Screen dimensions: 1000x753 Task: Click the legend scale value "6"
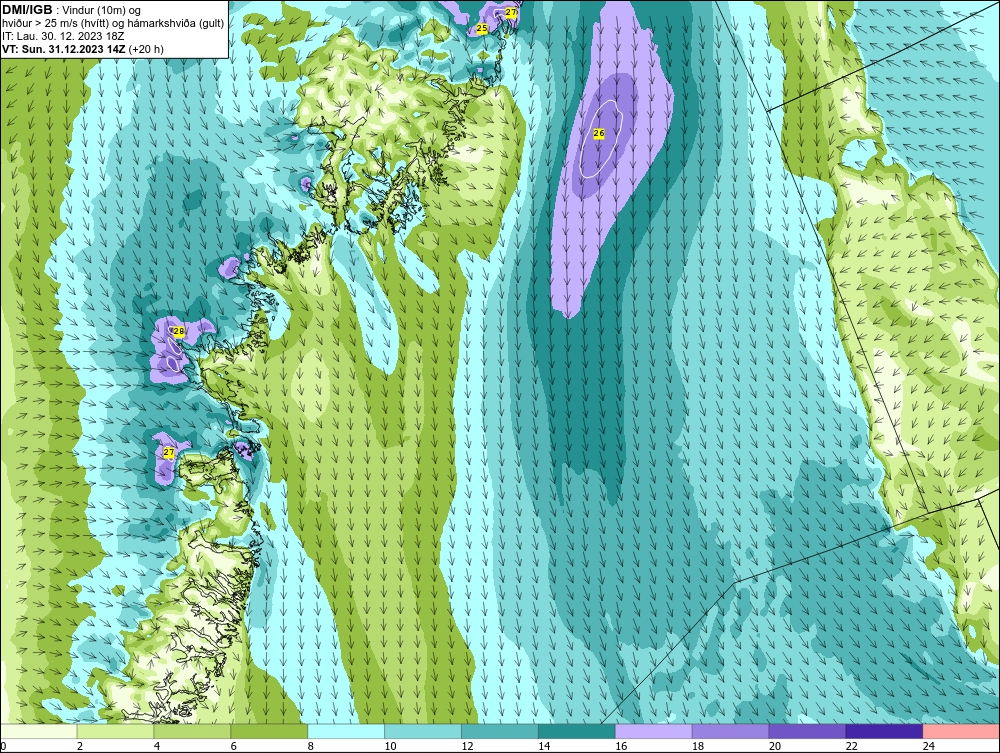[233, 746]
